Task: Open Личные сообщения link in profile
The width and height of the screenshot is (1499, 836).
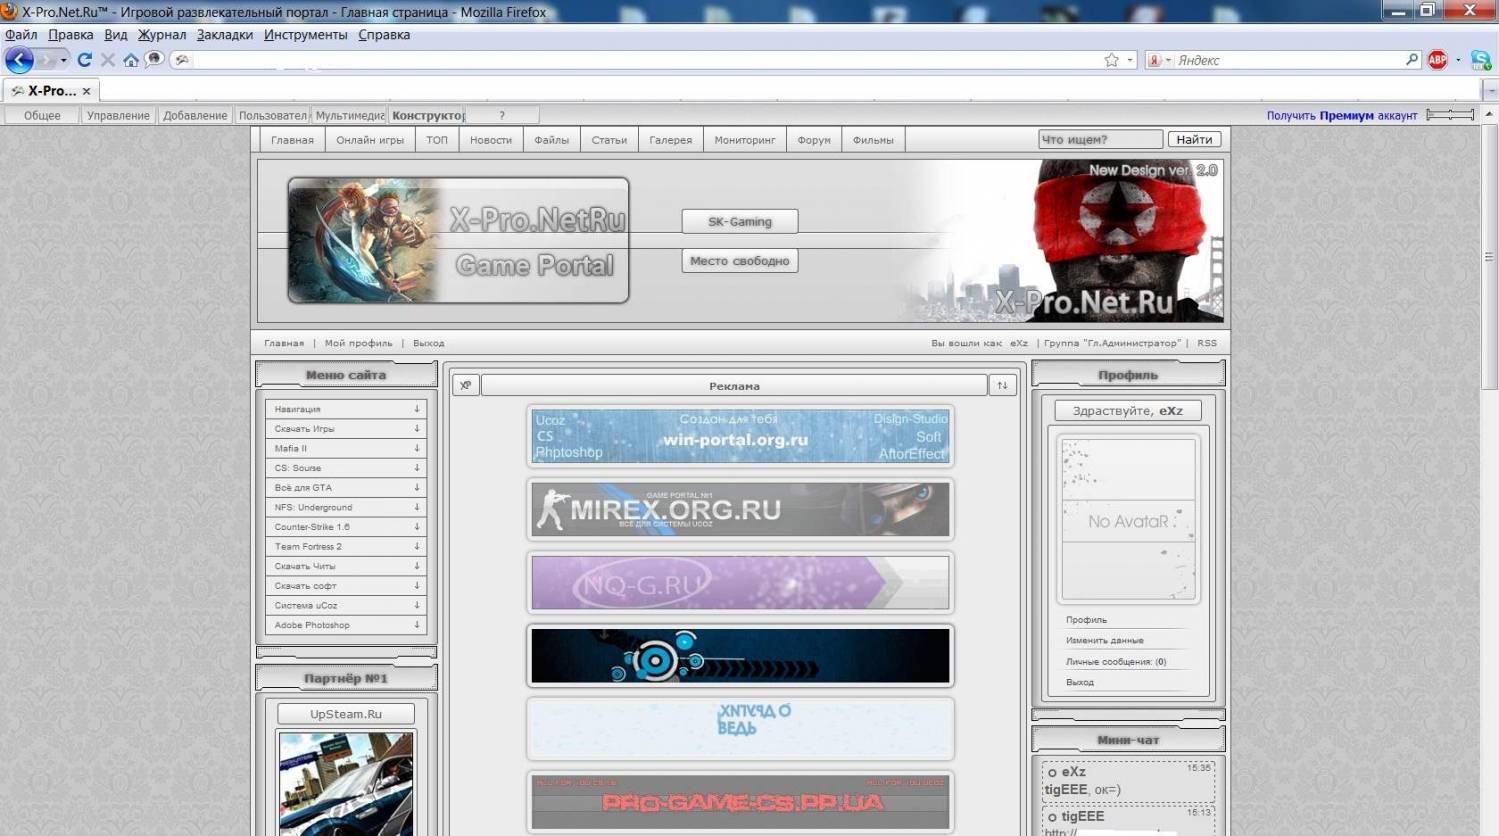Action: pos(1115,662)
